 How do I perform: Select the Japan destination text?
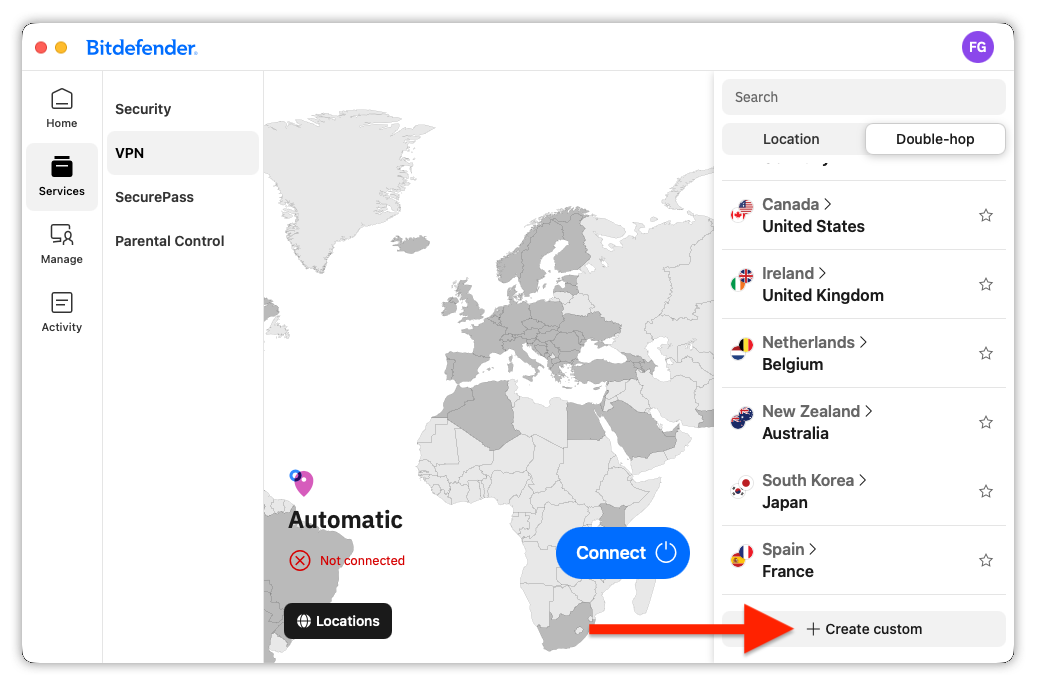[x=784, y=502]
